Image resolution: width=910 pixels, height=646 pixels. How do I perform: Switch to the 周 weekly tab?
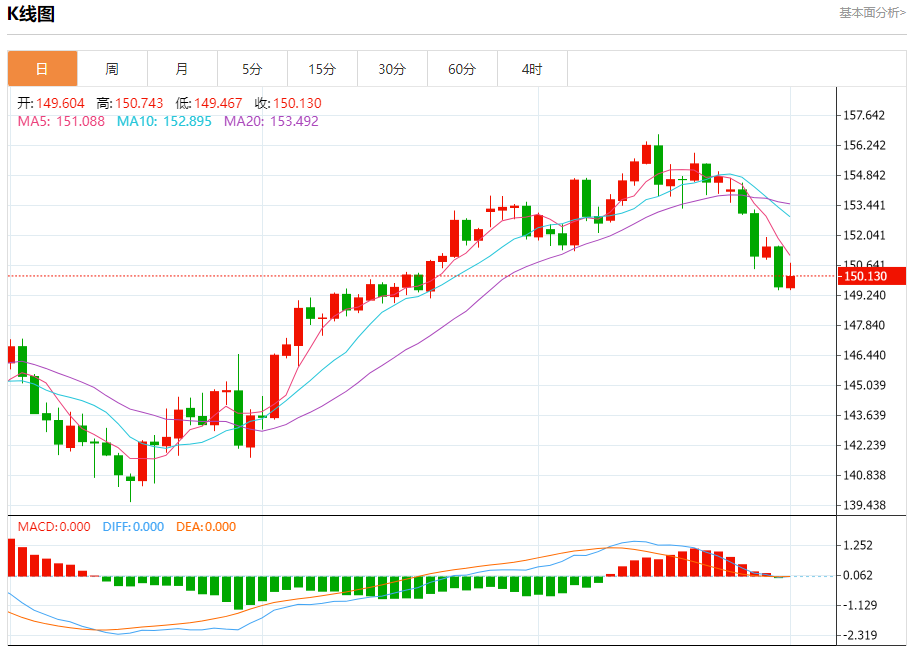[x=112, y=69]
